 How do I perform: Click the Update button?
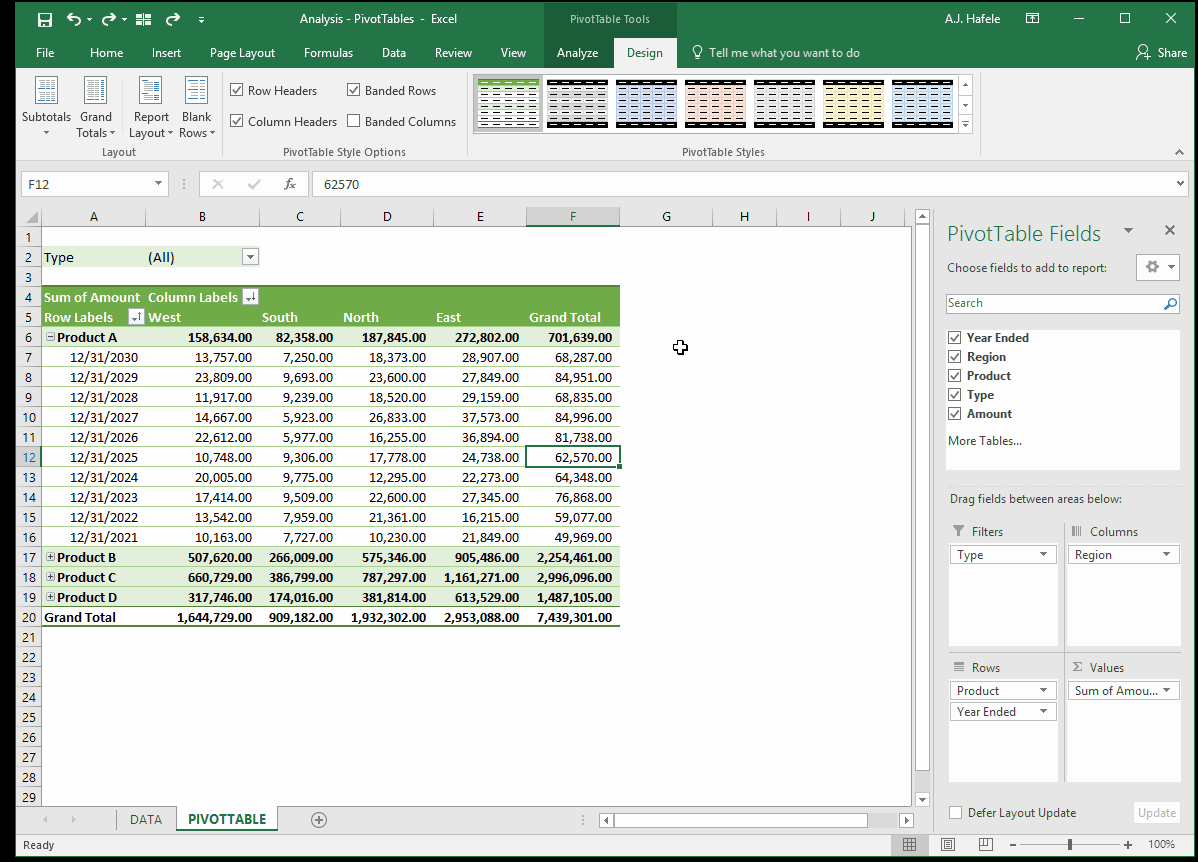point(1157,813)
